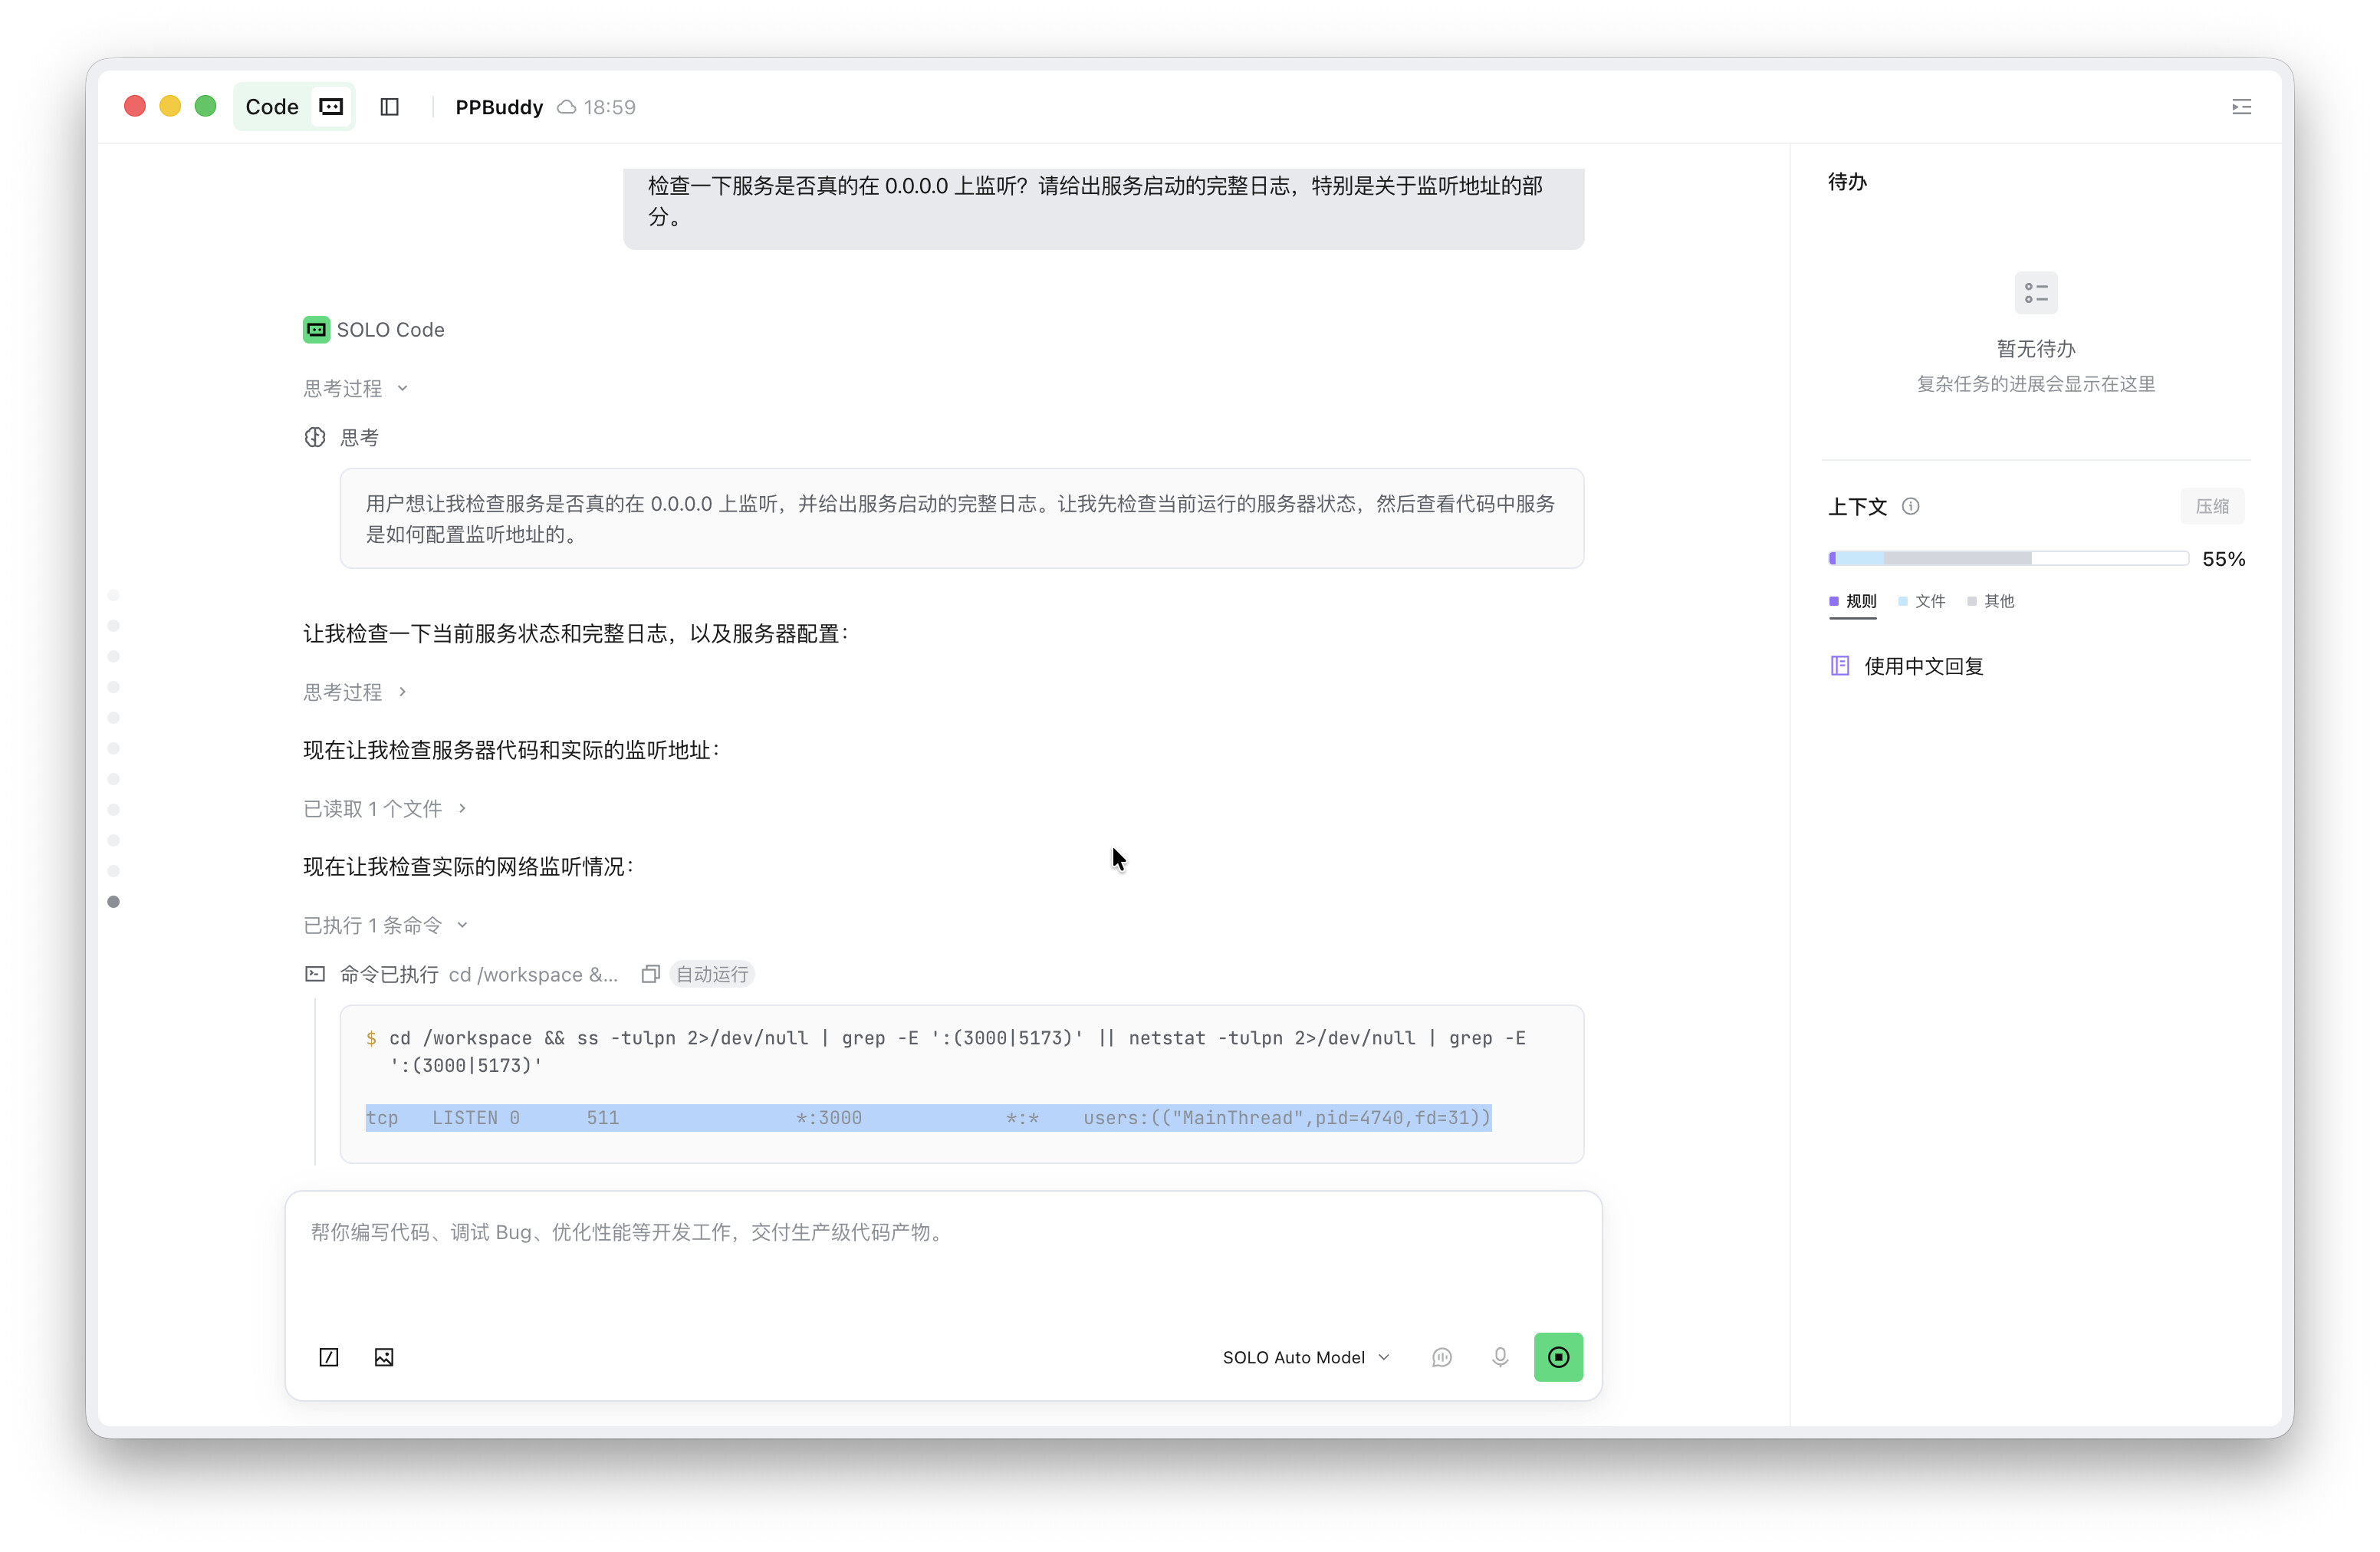Click the 待办 panel heading
The width and height of the screenshot is (2380, 1552).
click(1847, 182)
